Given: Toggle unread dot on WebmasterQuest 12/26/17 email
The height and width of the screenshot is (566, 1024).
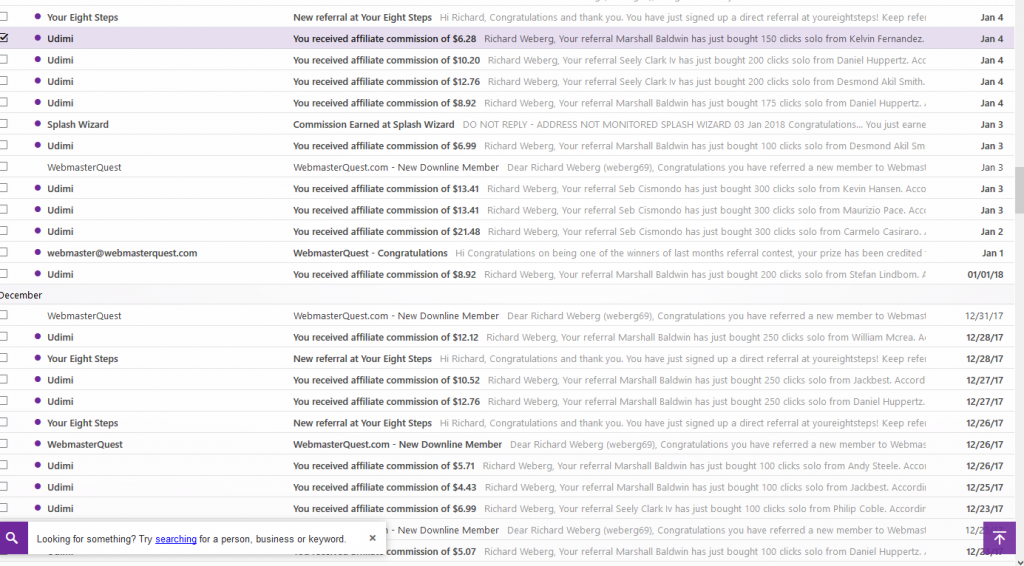Looking at the screenshot, I should pyautogui.click(x=37, y=444).
